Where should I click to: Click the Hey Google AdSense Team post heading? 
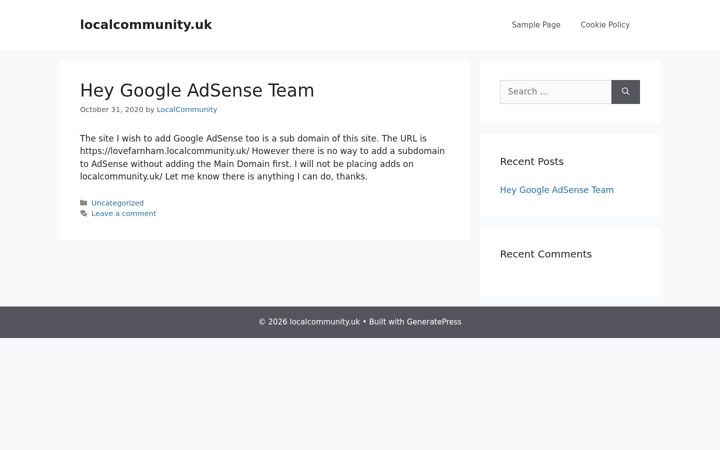[x=197, y=90]
